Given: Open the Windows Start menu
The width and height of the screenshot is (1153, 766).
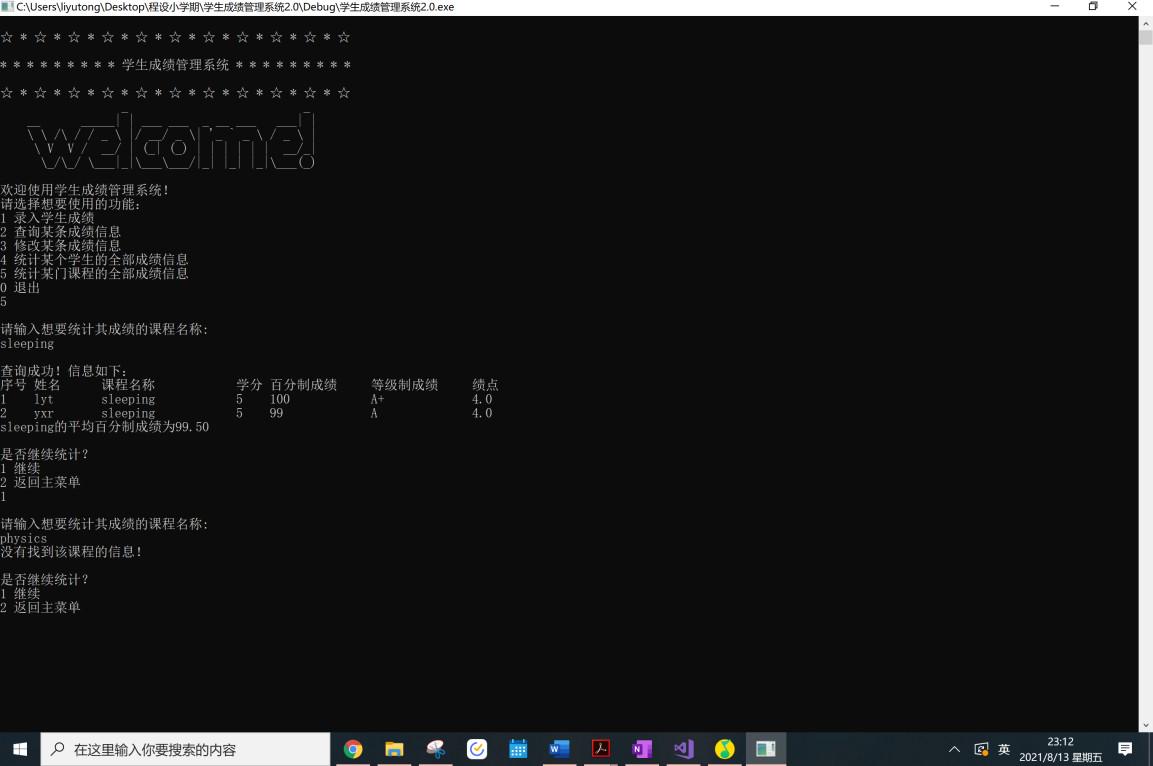Looking at the screenshot, I should (20, 749).
